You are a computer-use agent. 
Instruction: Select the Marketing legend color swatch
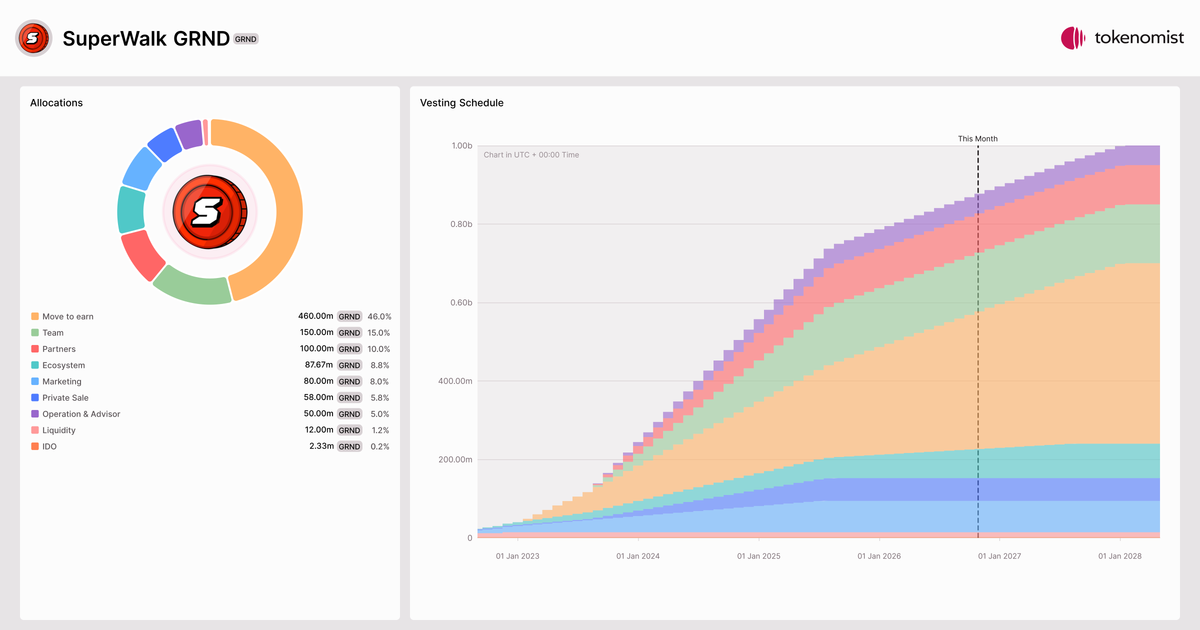[35, 381]
